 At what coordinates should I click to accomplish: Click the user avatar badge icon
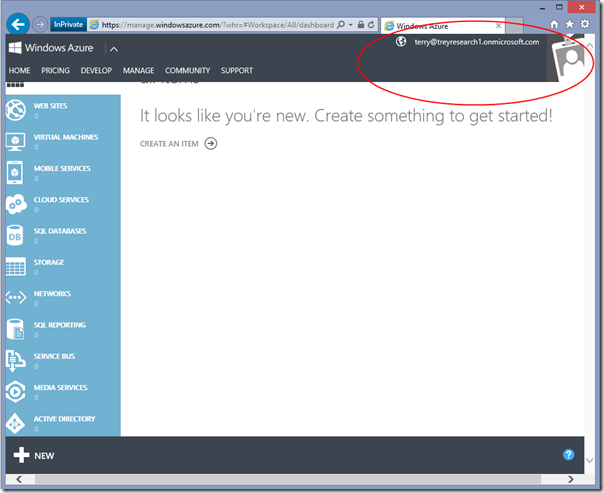pos(567,58)
